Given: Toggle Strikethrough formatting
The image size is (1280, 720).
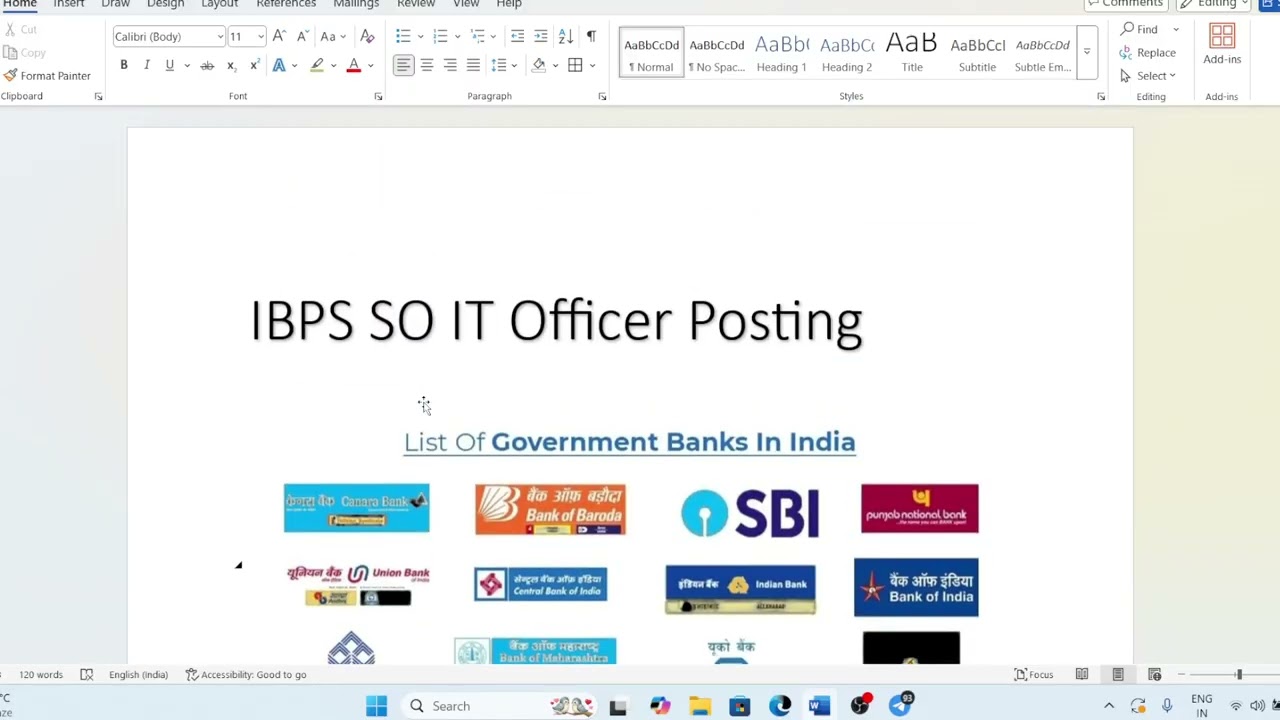Looking at the screenshot, I should 207,65.
